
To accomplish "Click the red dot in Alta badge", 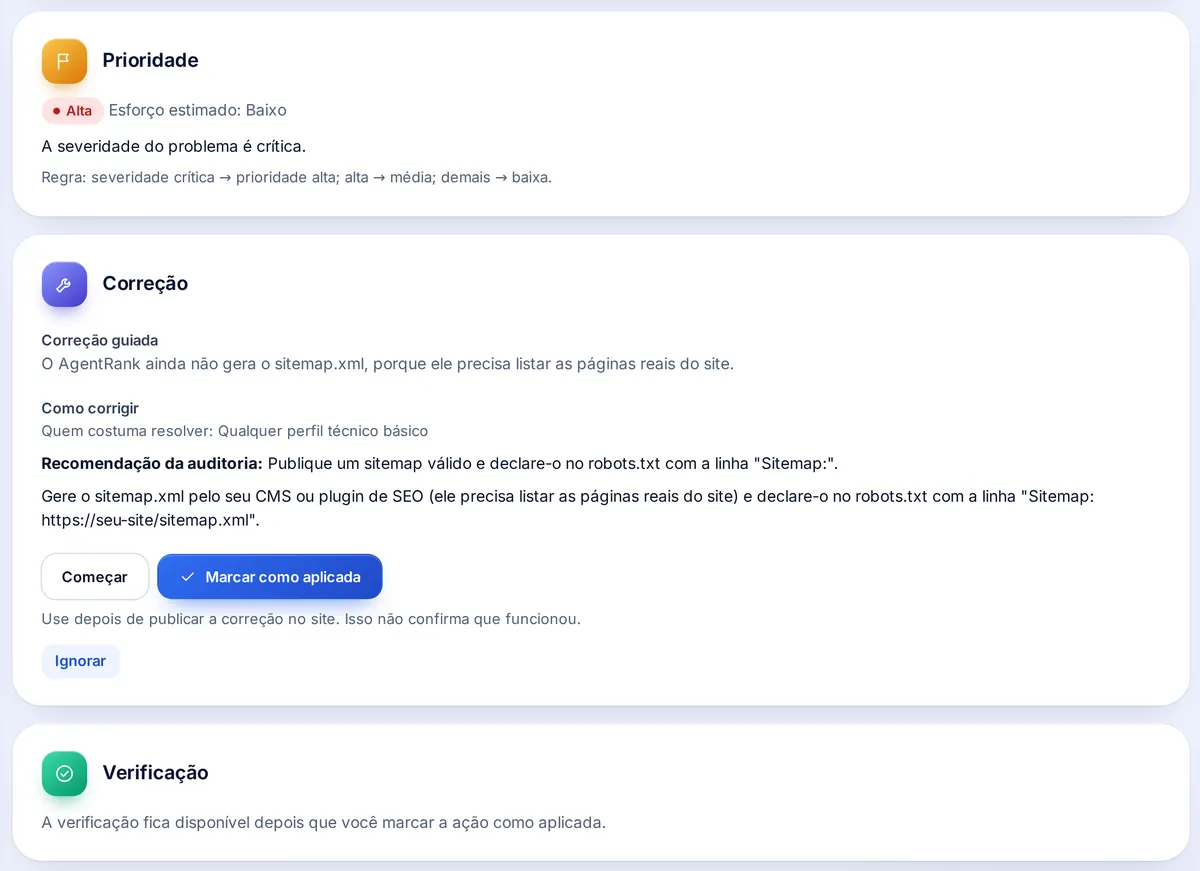I will tap(56, 111).
